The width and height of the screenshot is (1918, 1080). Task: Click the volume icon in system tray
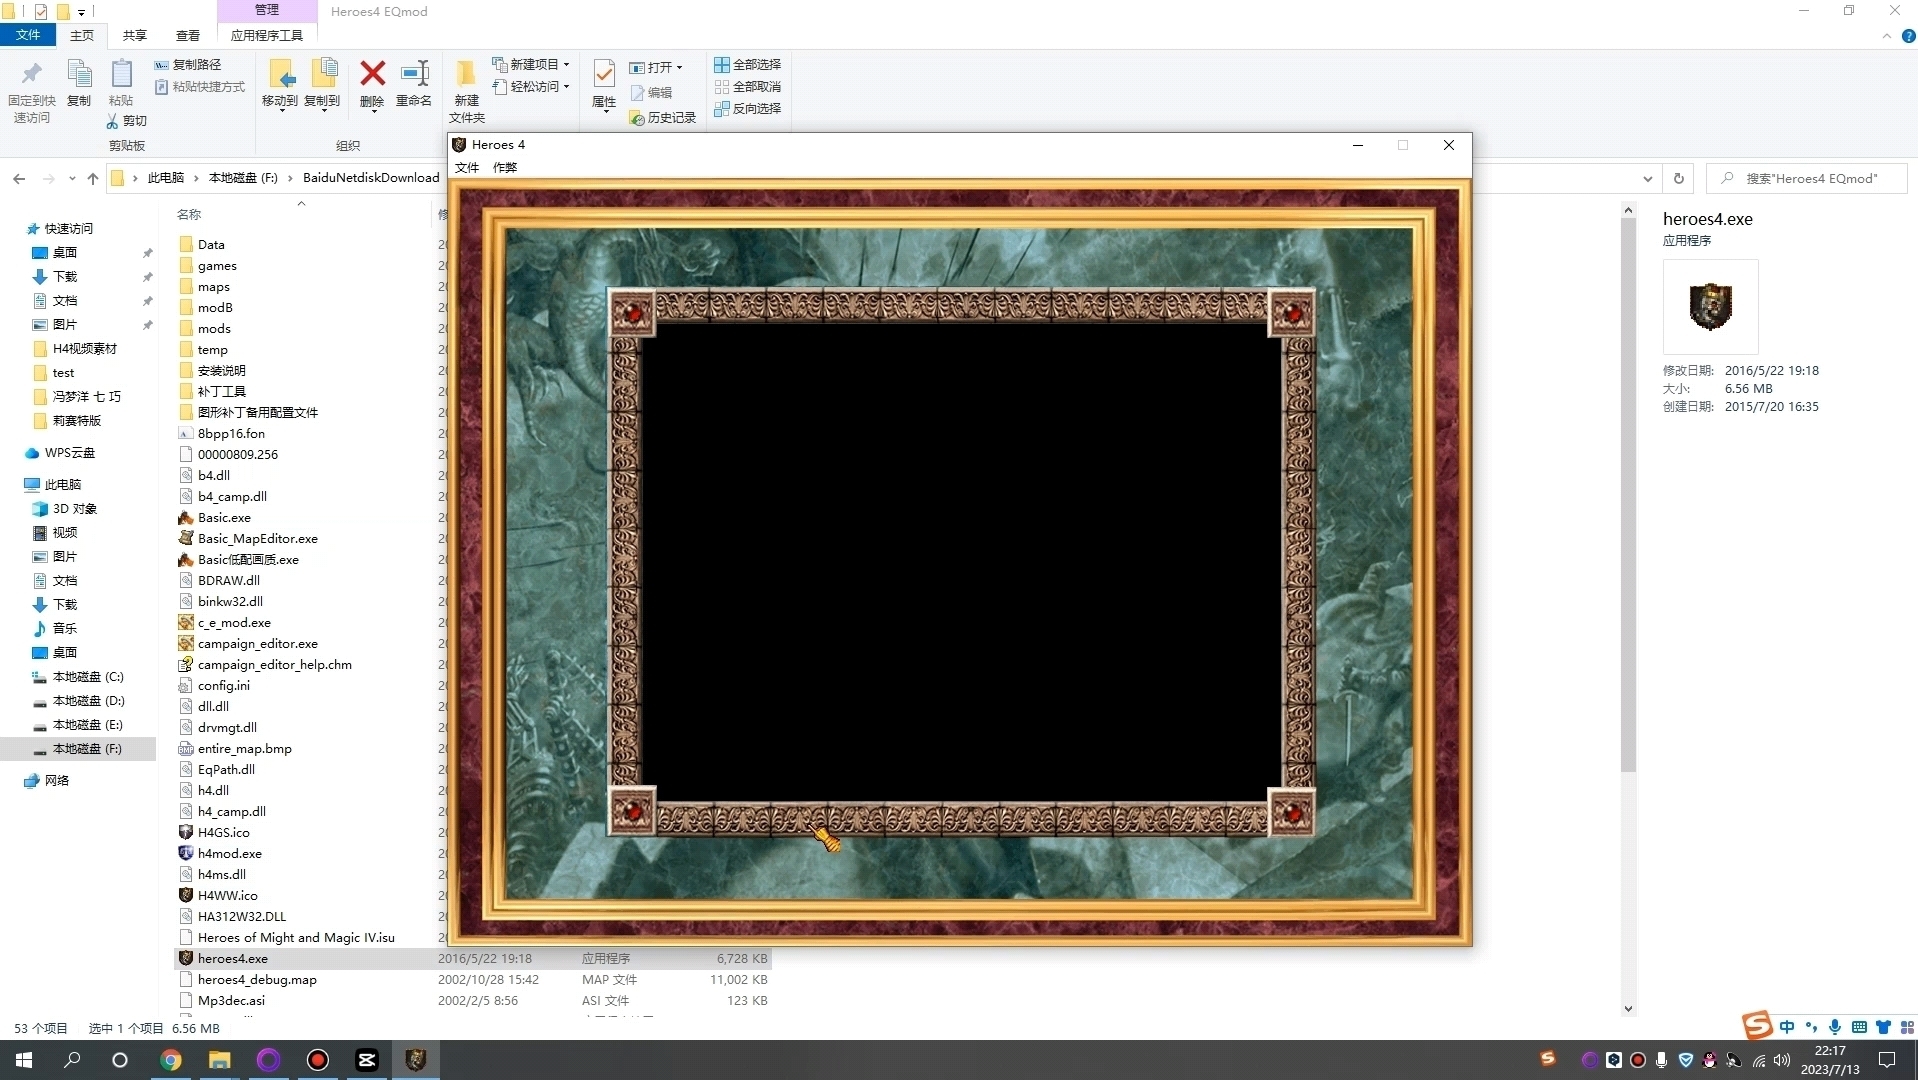tap(1782, 1060)
